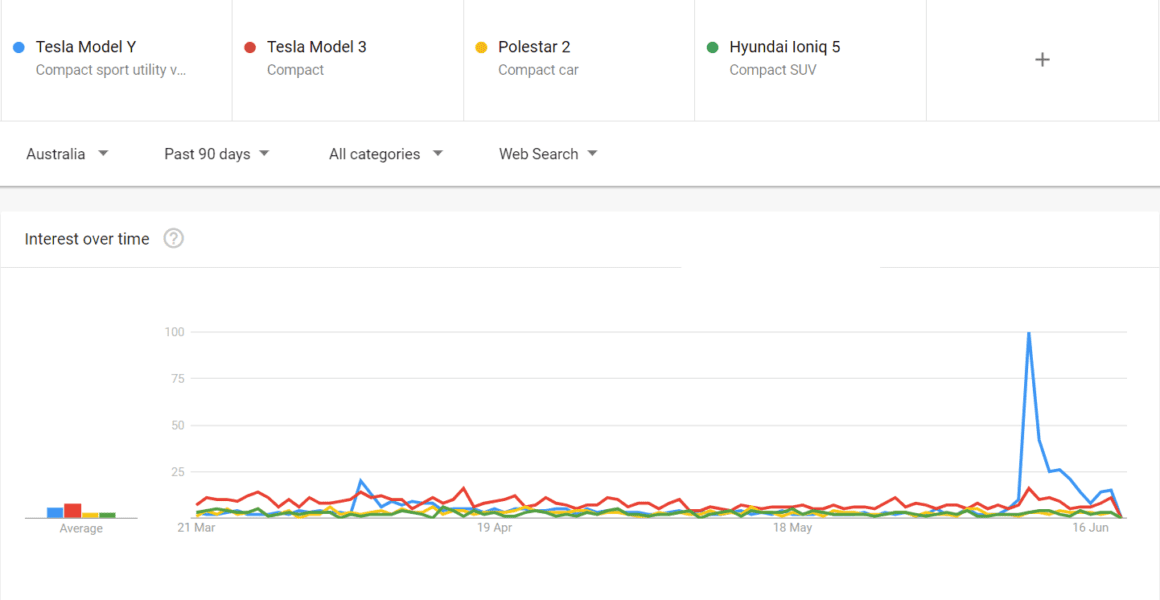
Task: Click the green Hyundai Ioniq 5 color dot
Action: point(711,46)
